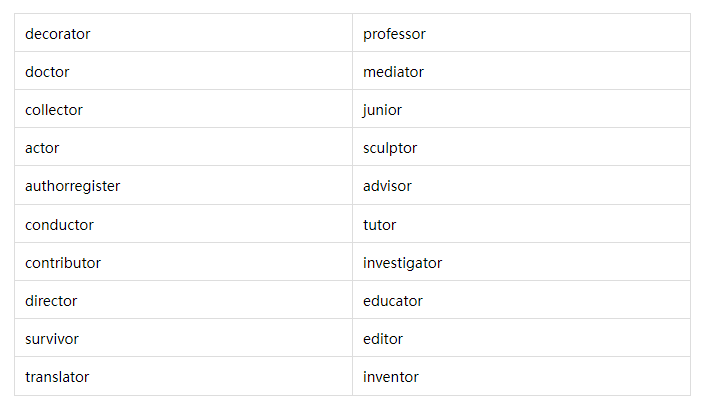Select the word actor
This screenshot has width=709, height=408.
(x=42, y=148)
